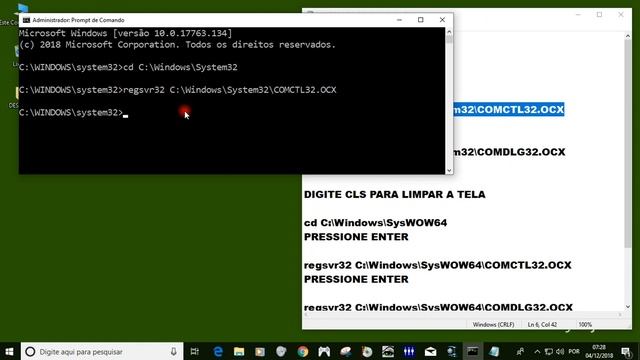
Task: Click the shield icon in the taskbar
Action: click(281, 351)
